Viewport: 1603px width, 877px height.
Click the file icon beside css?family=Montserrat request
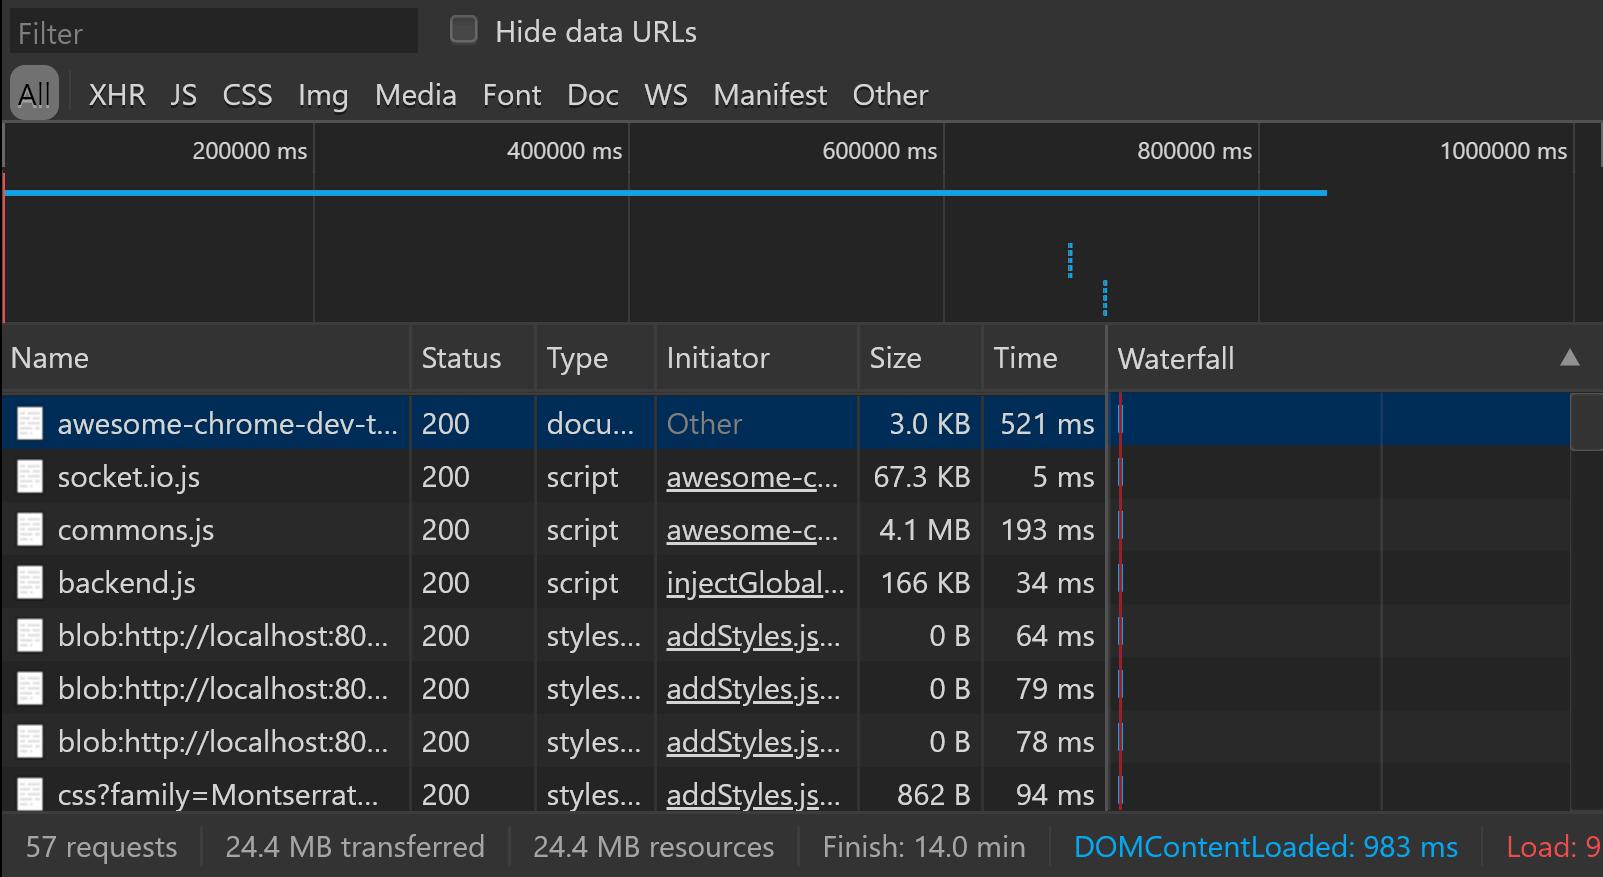(30, 795)
